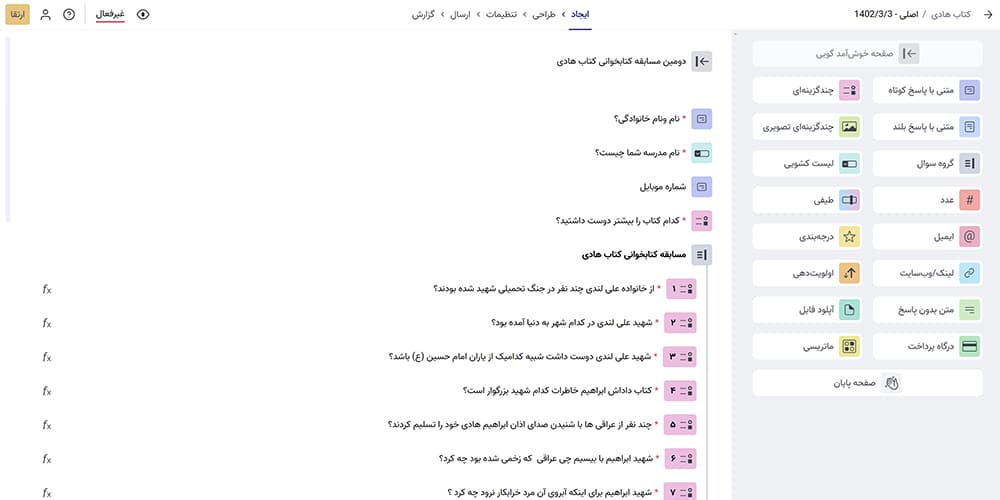Add a dropdown list (لیست کشویی) field
Viewport: 1000px width, 500px height.
[849, 163]
